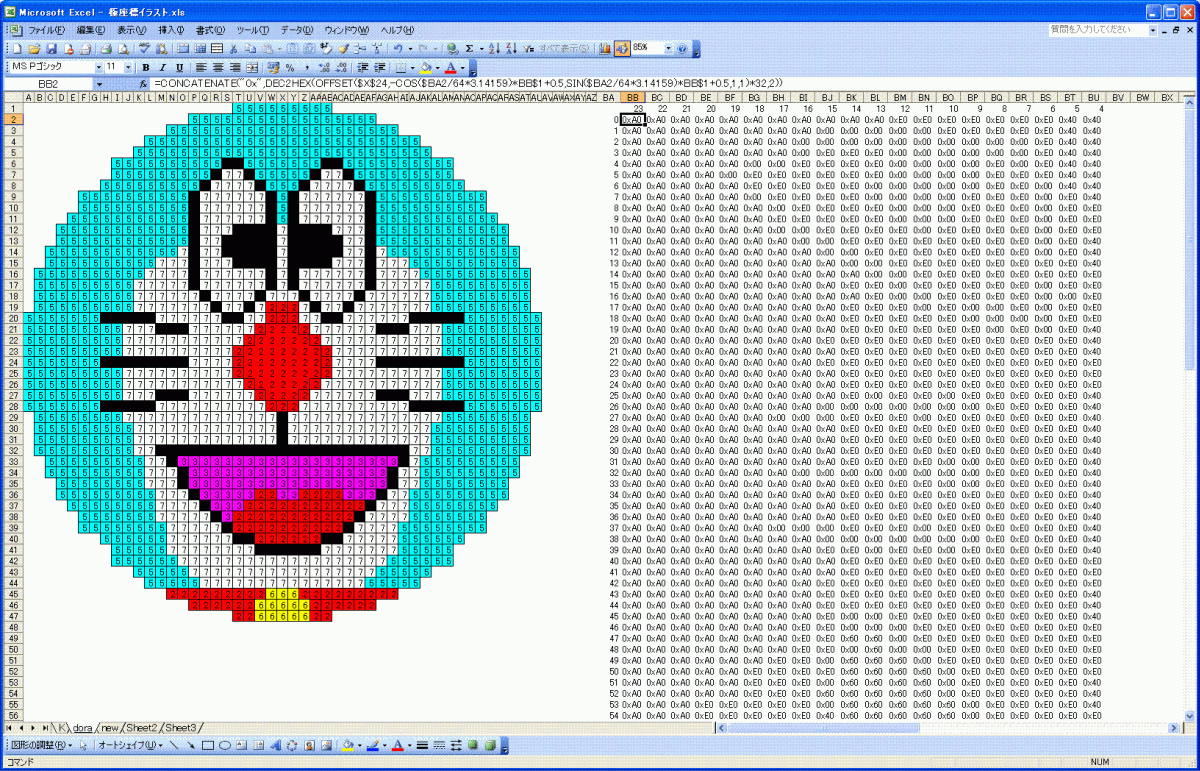Switch to the Sheet2 tab
The image size is (1200, 771).
click(x=141, y=727)
